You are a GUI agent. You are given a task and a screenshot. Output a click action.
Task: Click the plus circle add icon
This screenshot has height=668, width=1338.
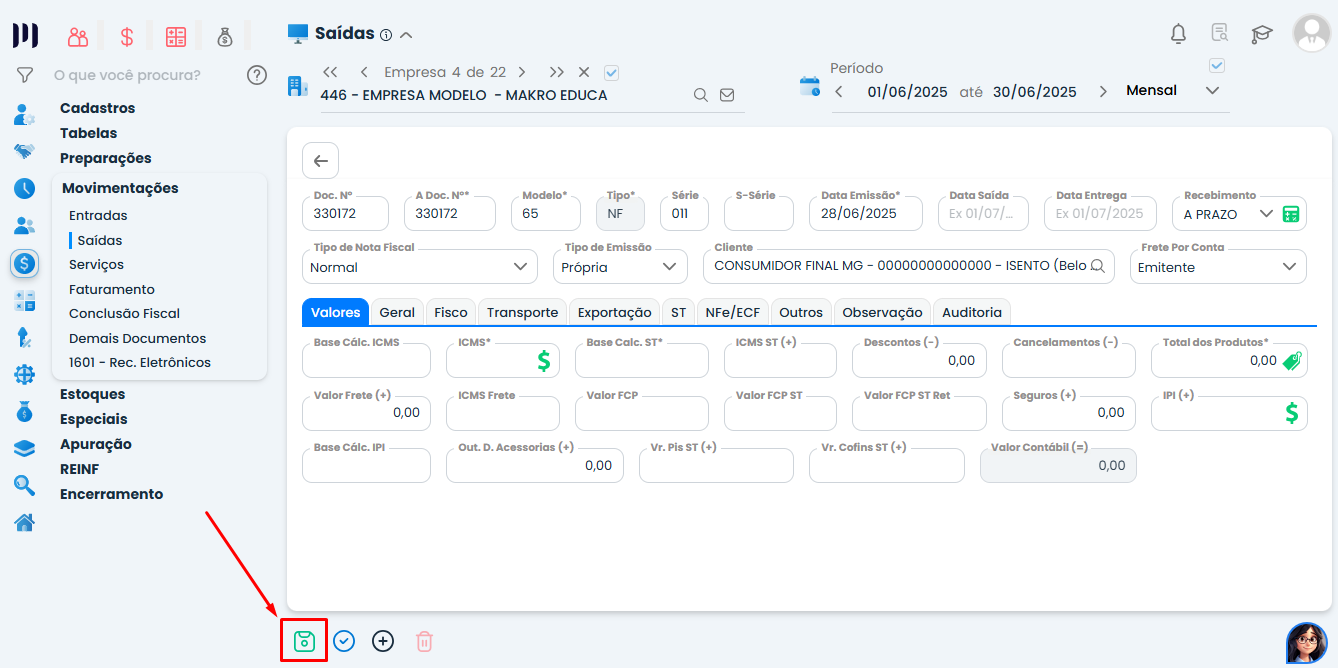[x=383, y=641]
